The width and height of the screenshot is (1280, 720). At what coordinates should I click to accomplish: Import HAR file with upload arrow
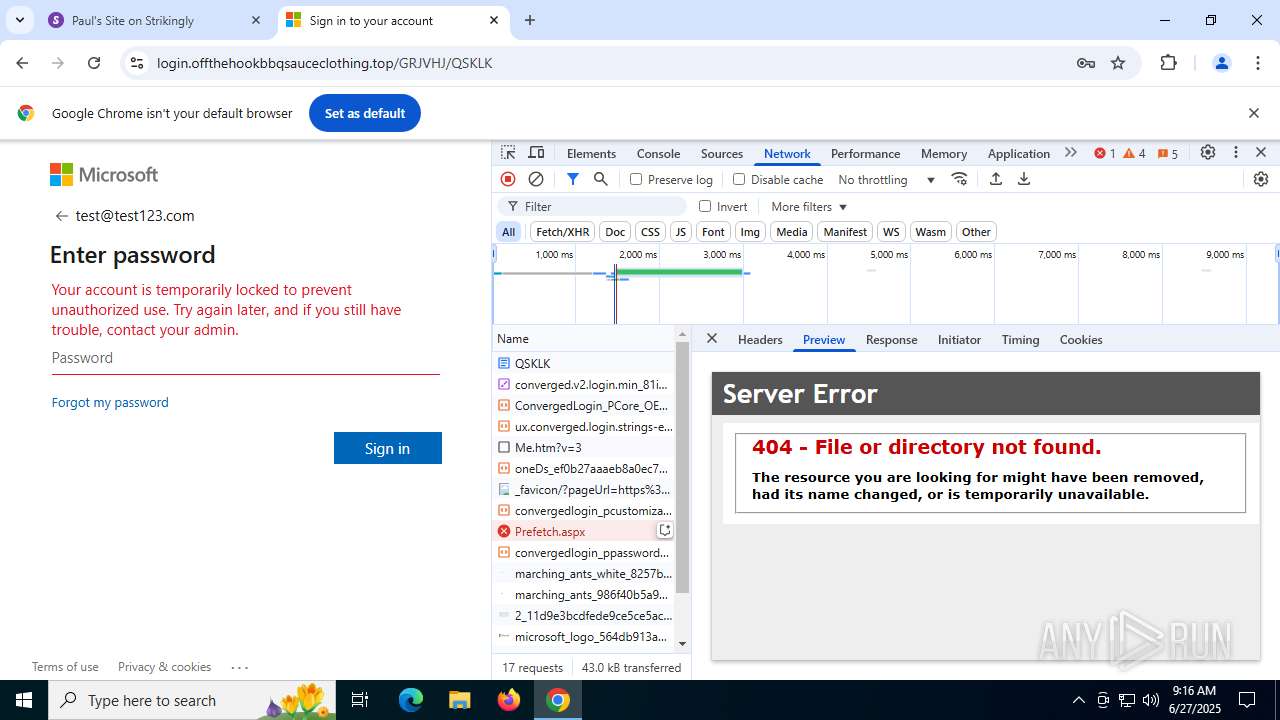(x=995, y=179)
